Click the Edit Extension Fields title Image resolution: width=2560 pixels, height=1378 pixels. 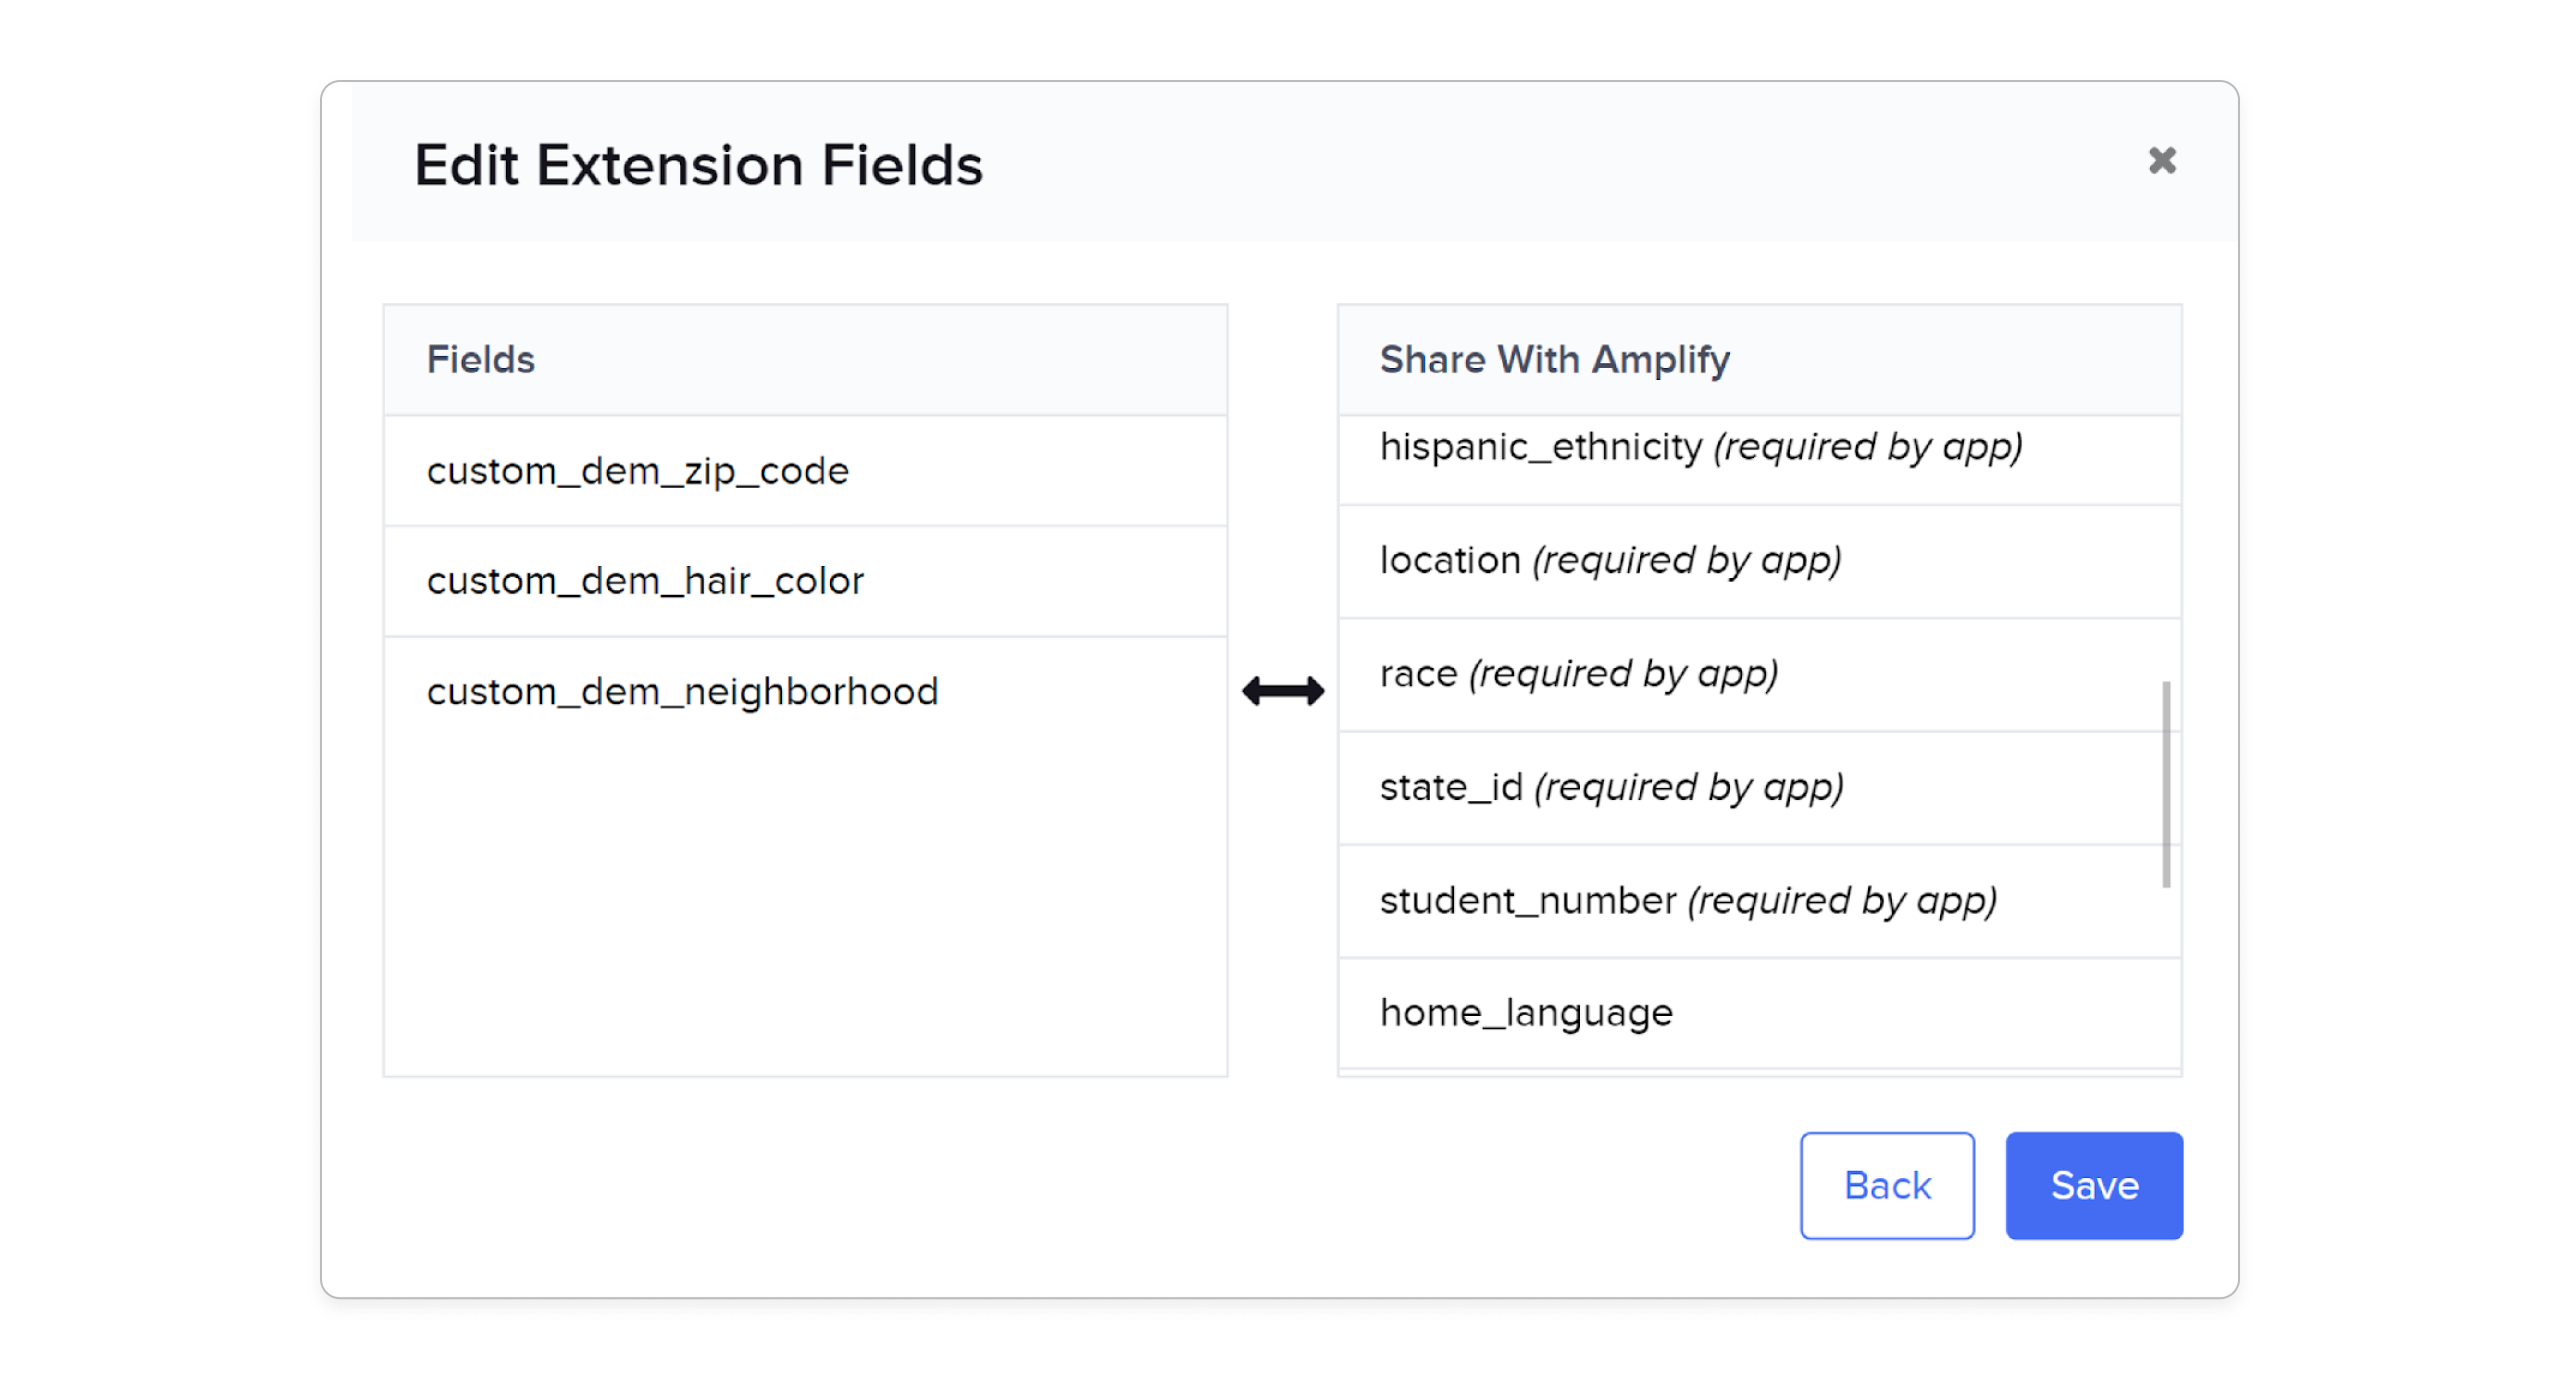[x=698, y=163]
